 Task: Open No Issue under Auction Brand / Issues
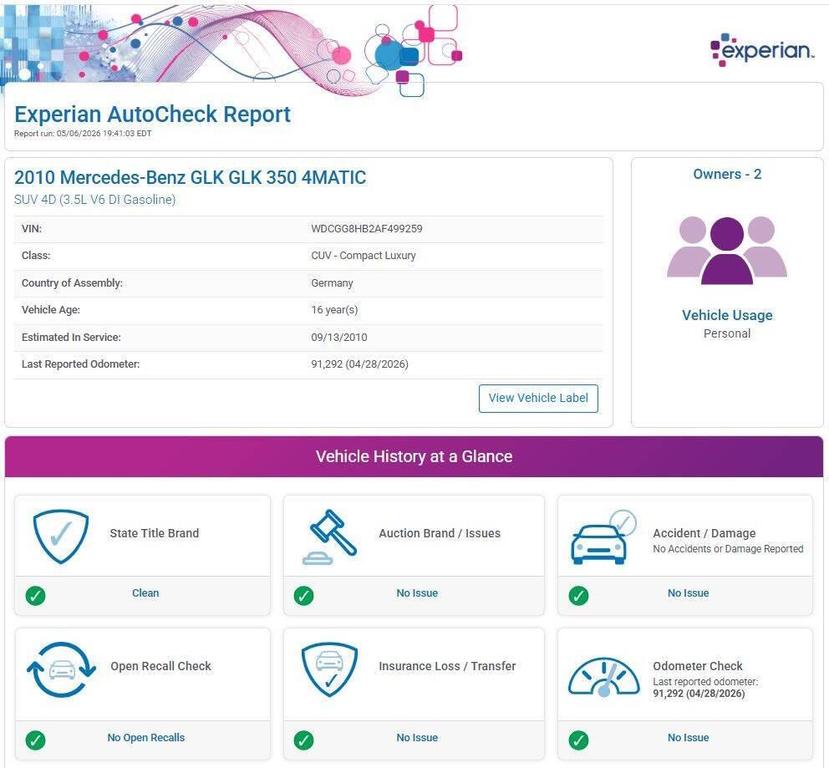(x=417, y=593)
